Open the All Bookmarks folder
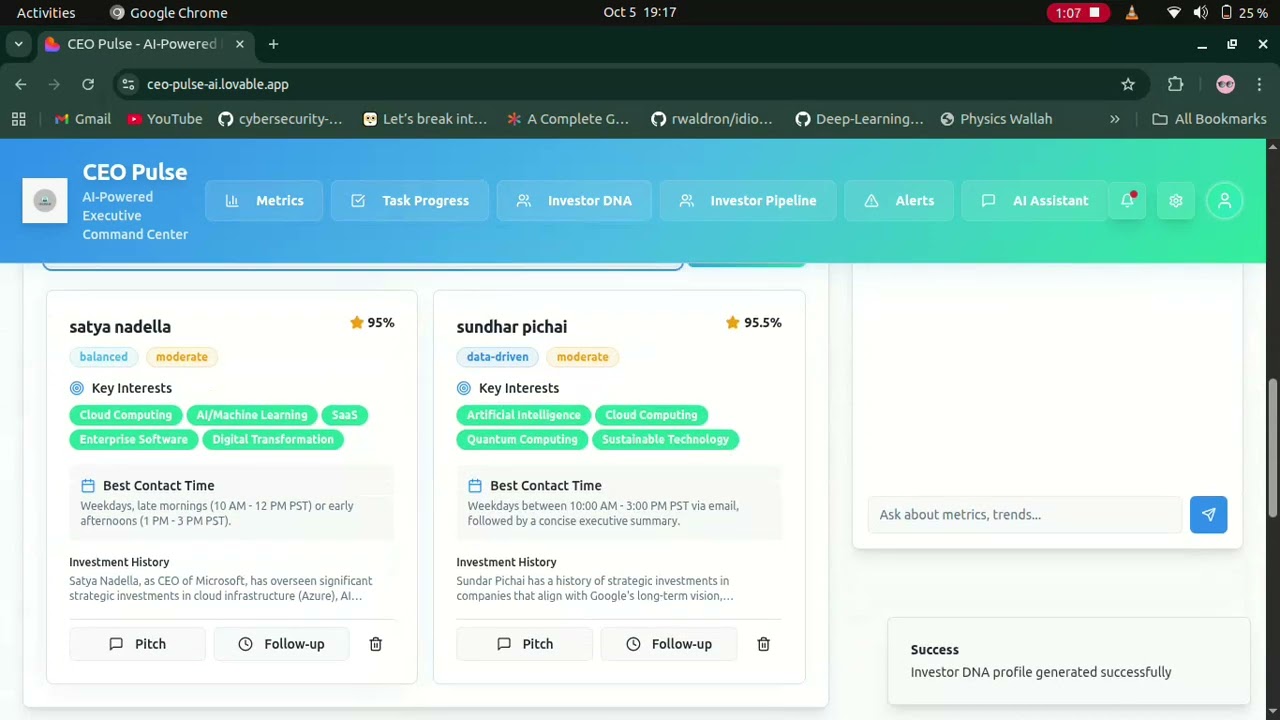 tap(1209, 119)
